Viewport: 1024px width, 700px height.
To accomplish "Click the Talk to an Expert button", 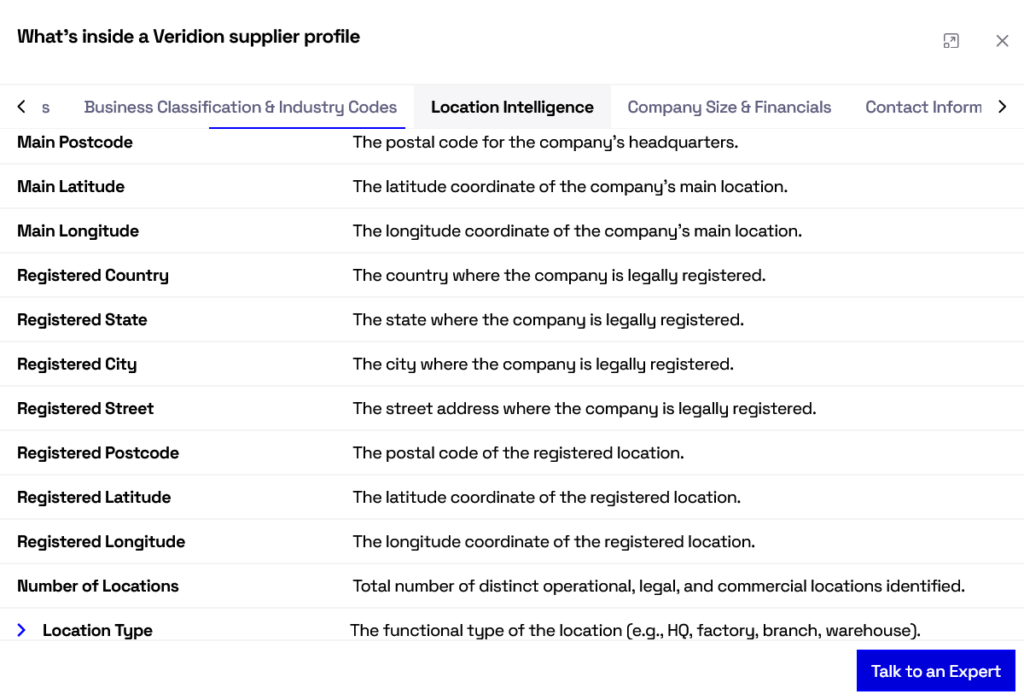I will (935, 671).
